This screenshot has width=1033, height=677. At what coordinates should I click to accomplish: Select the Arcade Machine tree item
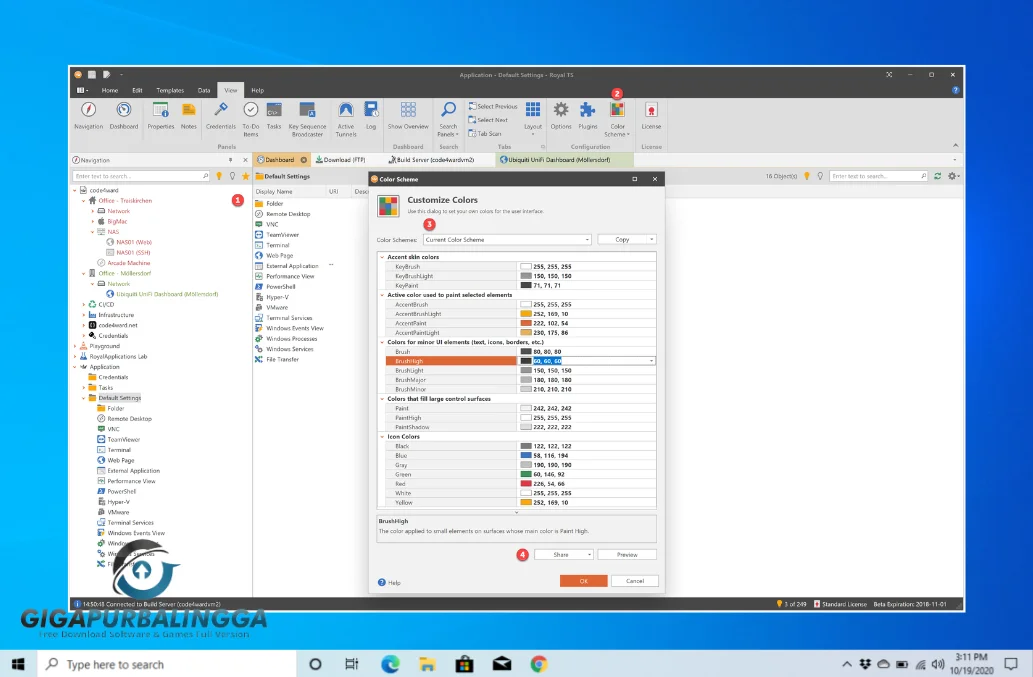[129, 263]
